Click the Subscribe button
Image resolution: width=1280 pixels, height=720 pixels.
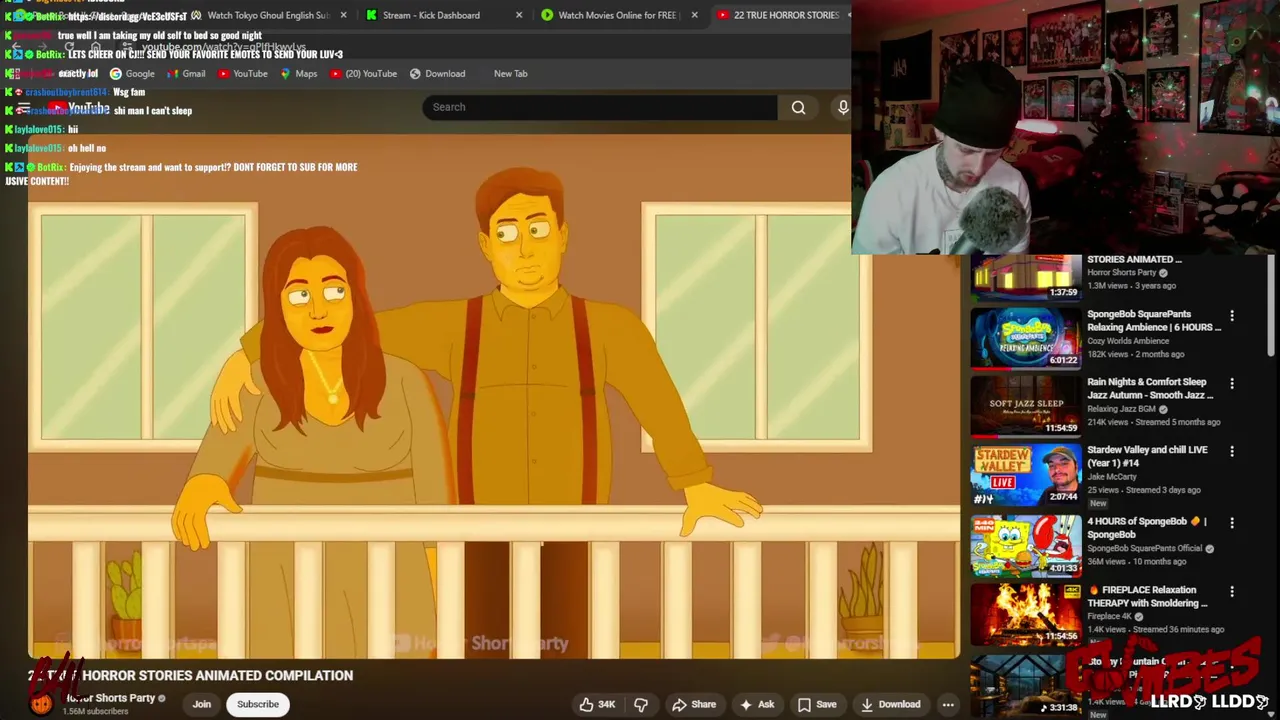(x=258, y=704)
